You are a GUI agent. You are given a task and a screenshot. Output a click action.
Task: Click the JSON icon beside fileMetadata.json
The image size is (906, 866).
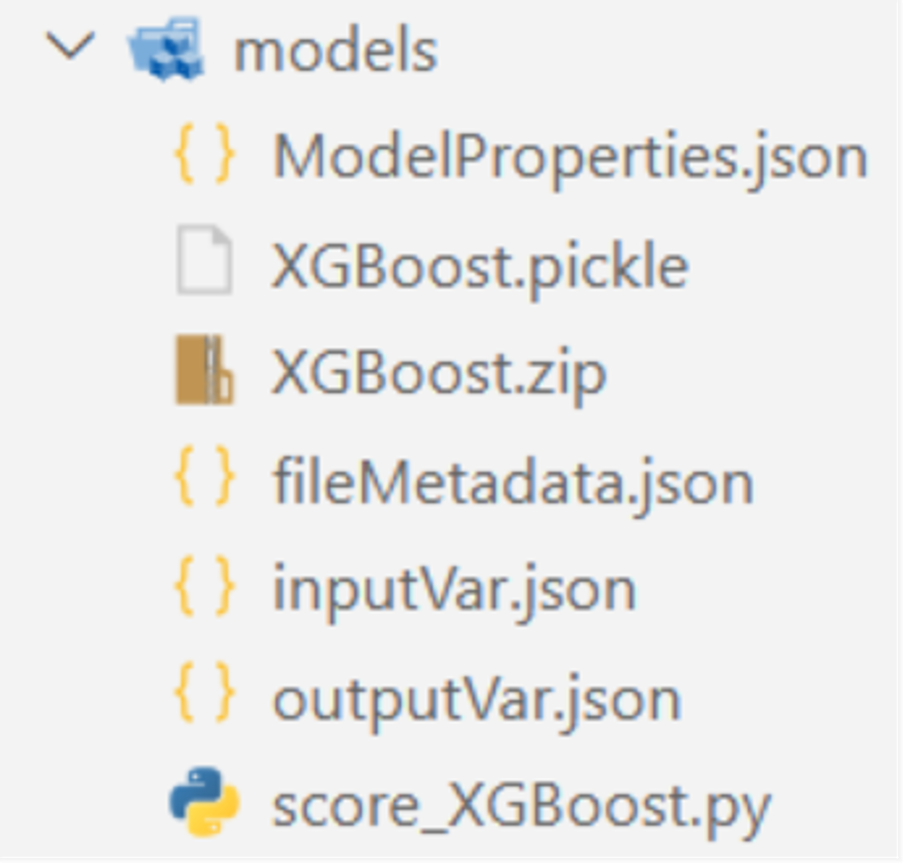(205, 481)
